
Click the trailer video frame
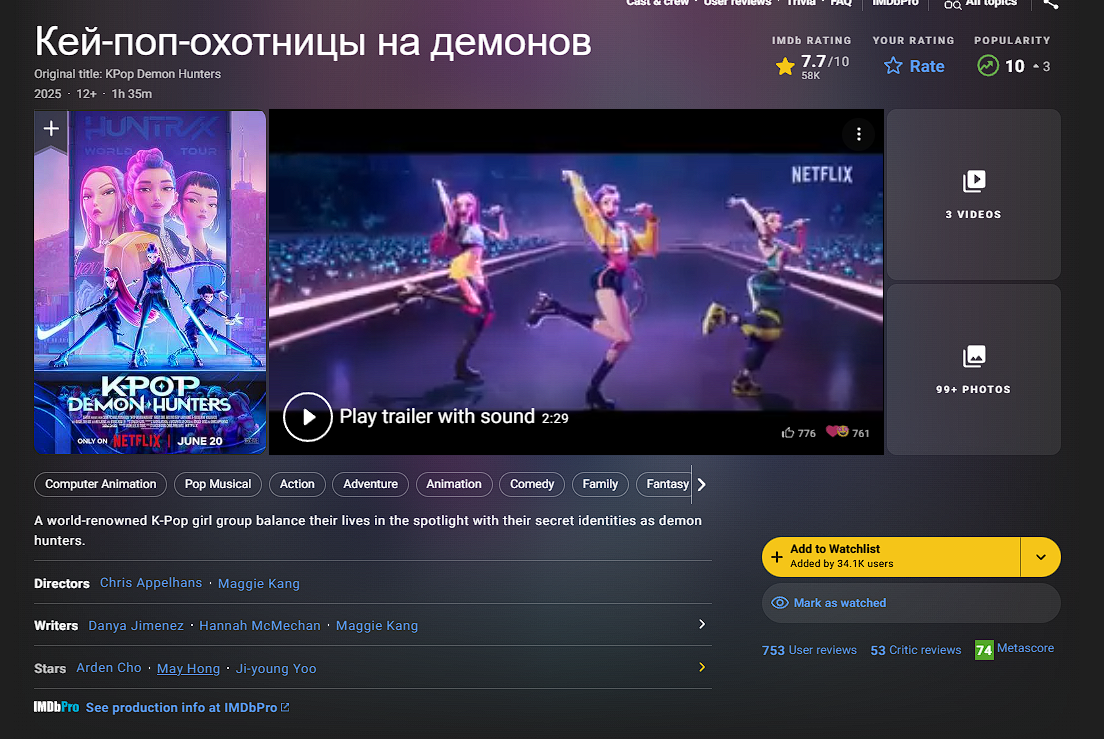576,282
